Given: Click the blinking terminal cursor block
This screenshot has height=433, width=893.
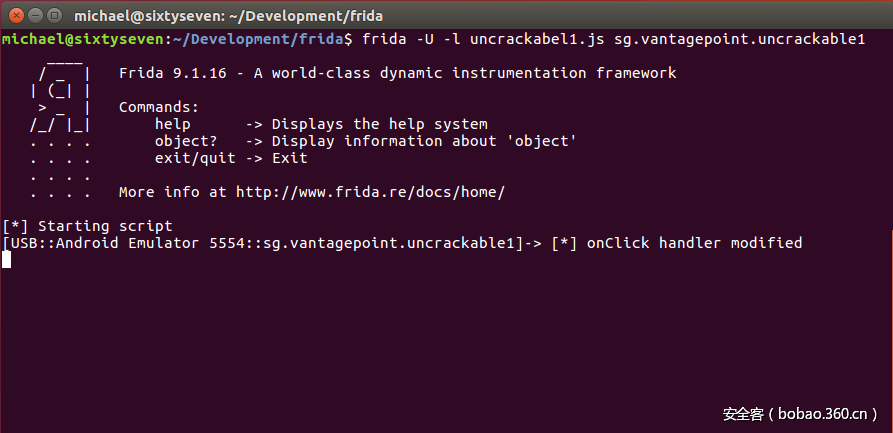Looking at the screenshot, I should tap(6, 260).
